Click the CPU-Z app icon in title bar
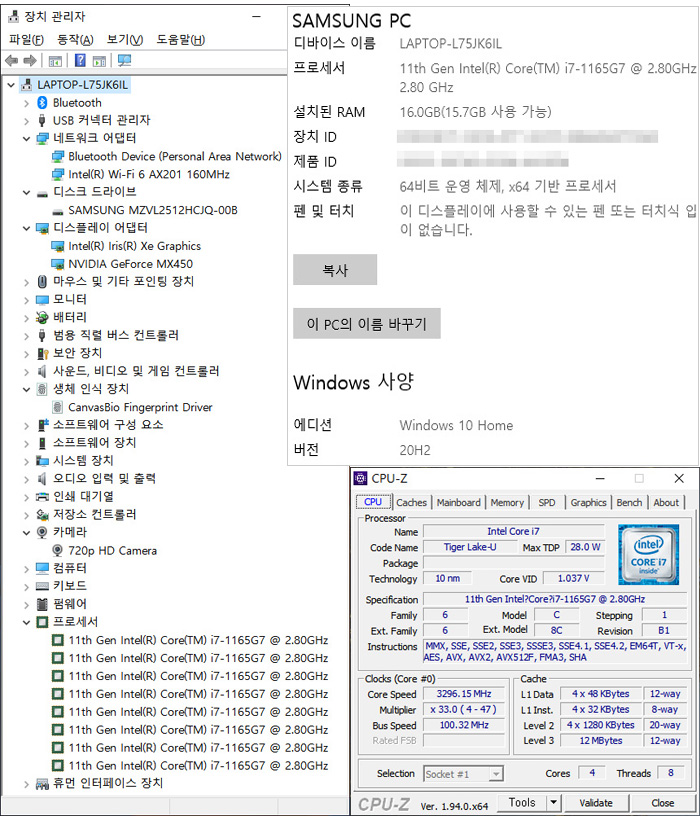700x819 pixels. (x=360, y=478)
